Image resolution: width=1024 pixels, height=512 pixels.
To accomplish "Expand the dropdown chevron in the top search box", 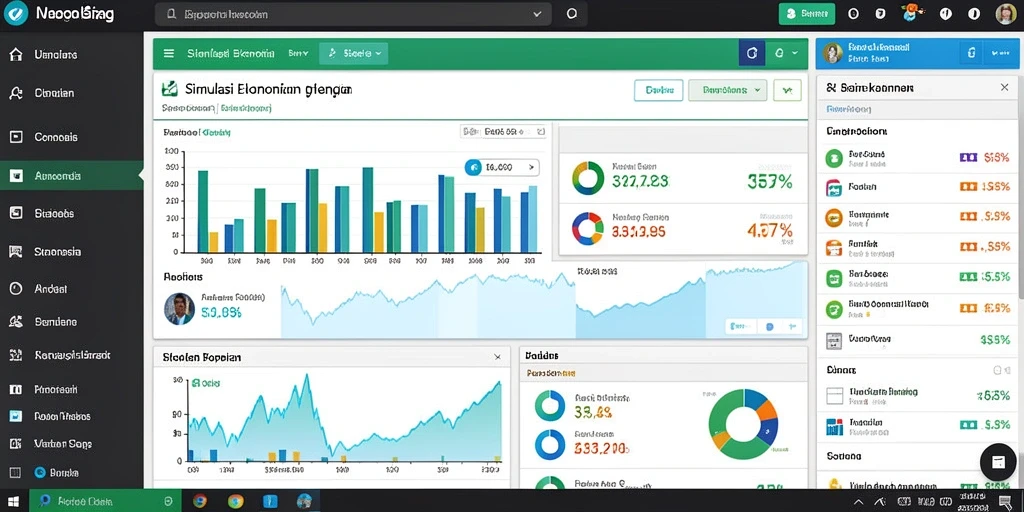I will (x=537, y=14).
